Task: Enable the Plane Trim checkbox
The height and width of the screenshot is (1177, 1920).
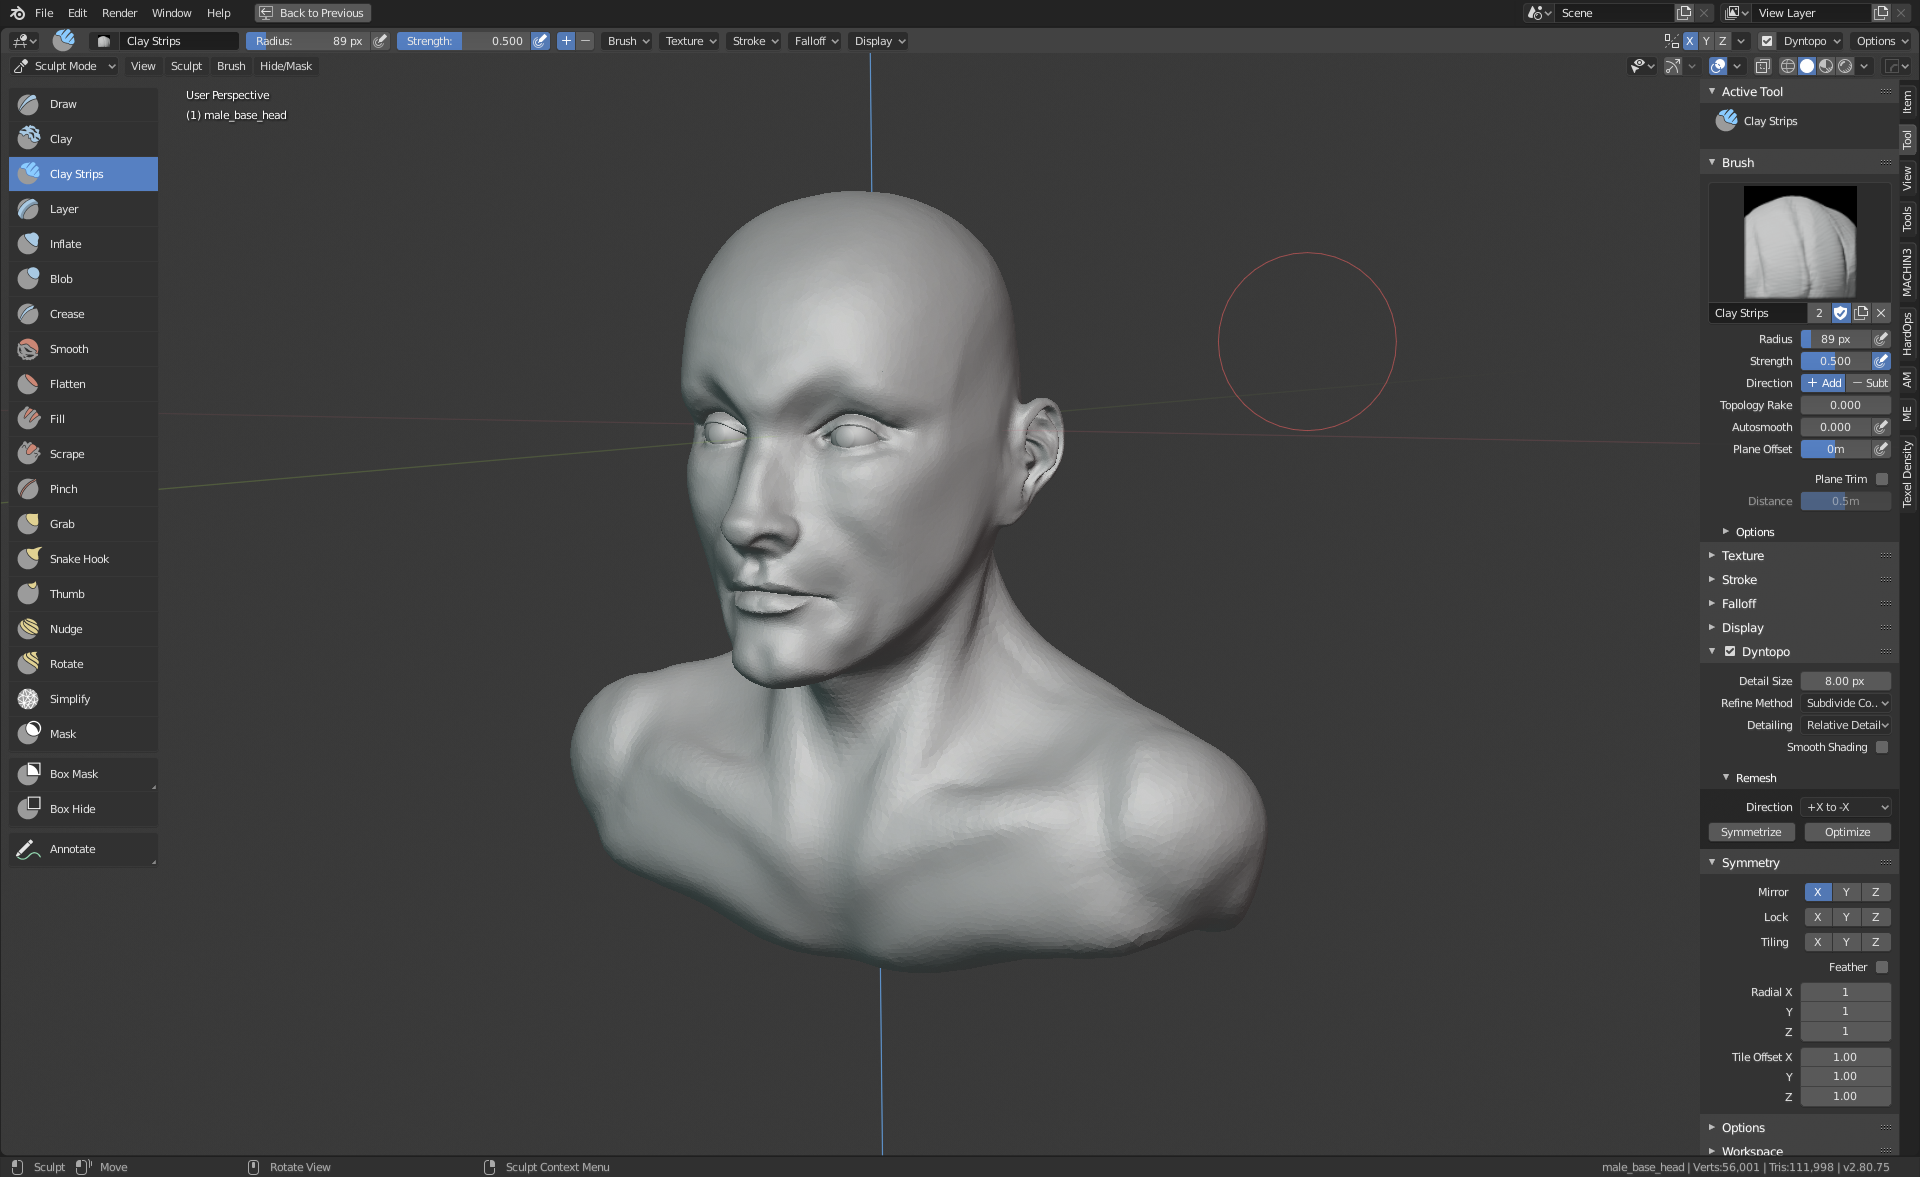Action: point(1882,479)
